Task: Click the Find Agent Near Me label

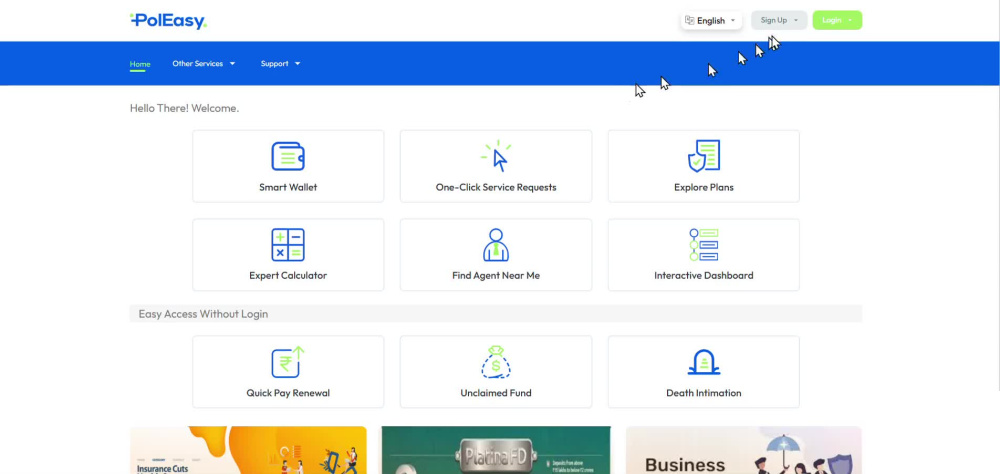Action: [x=496, y=276]
